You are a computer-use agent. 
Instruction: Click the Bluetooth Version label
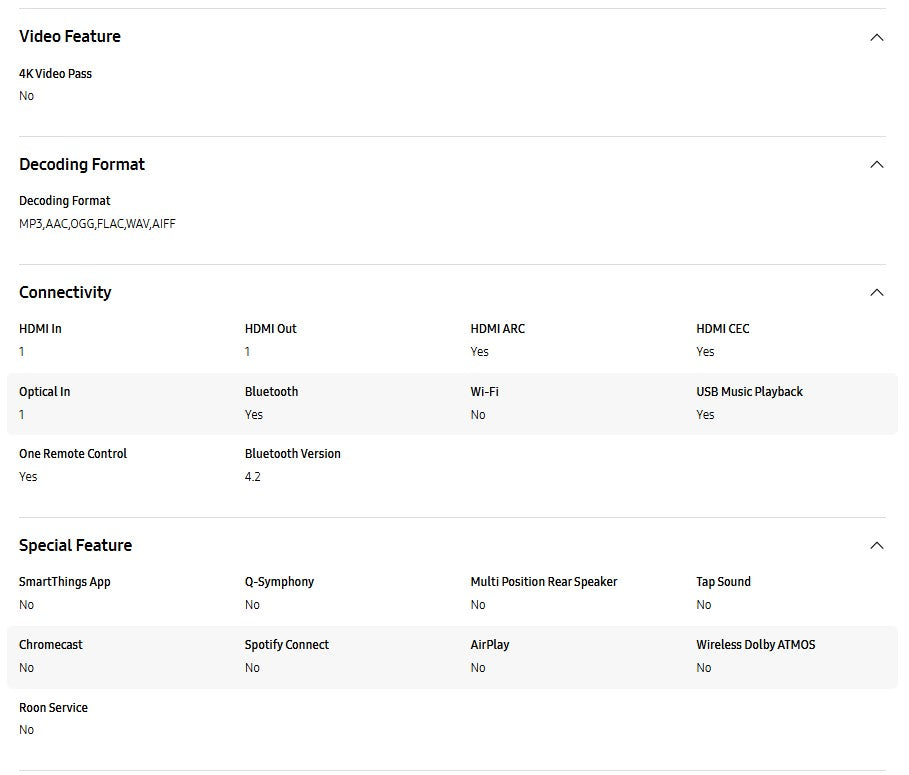point(292,454)
